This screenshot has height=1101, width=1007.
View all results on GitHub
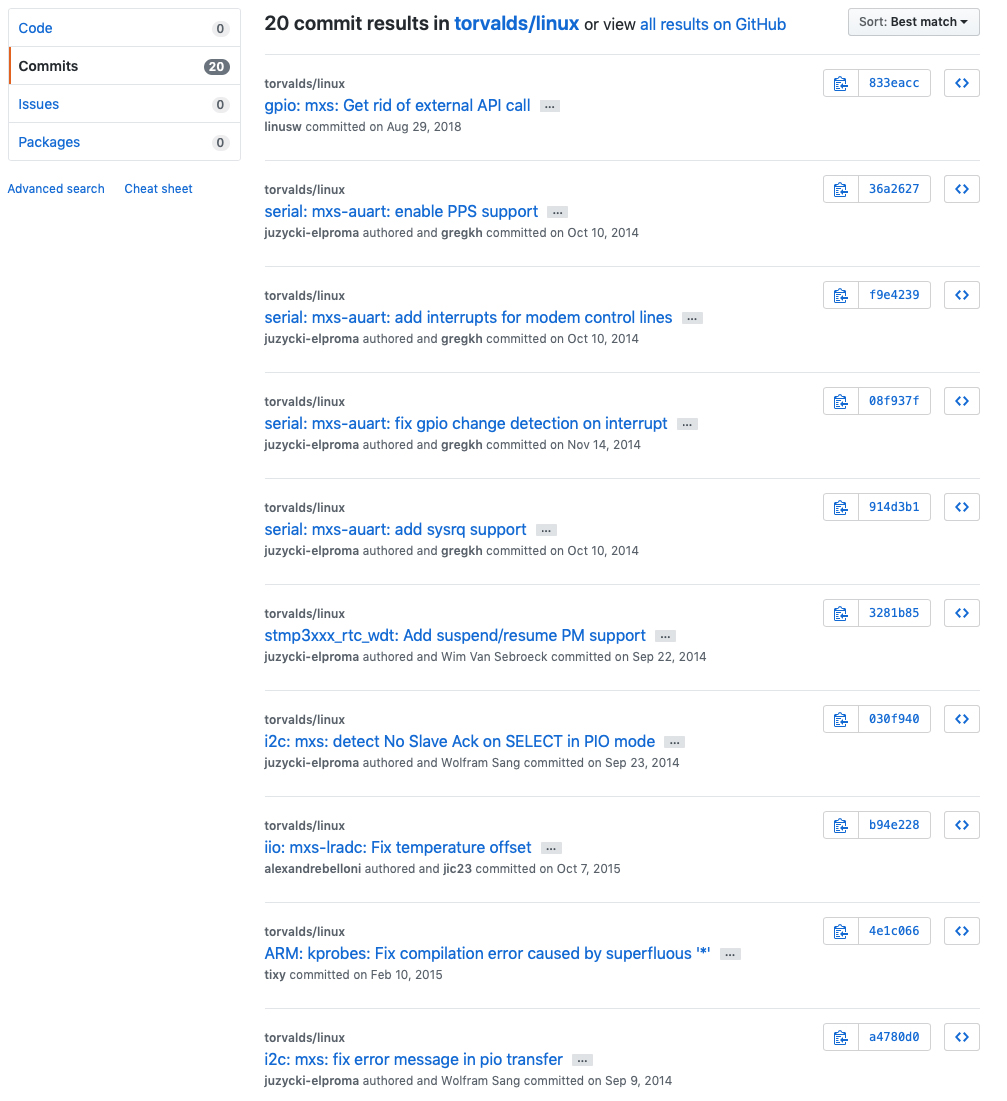713,24
